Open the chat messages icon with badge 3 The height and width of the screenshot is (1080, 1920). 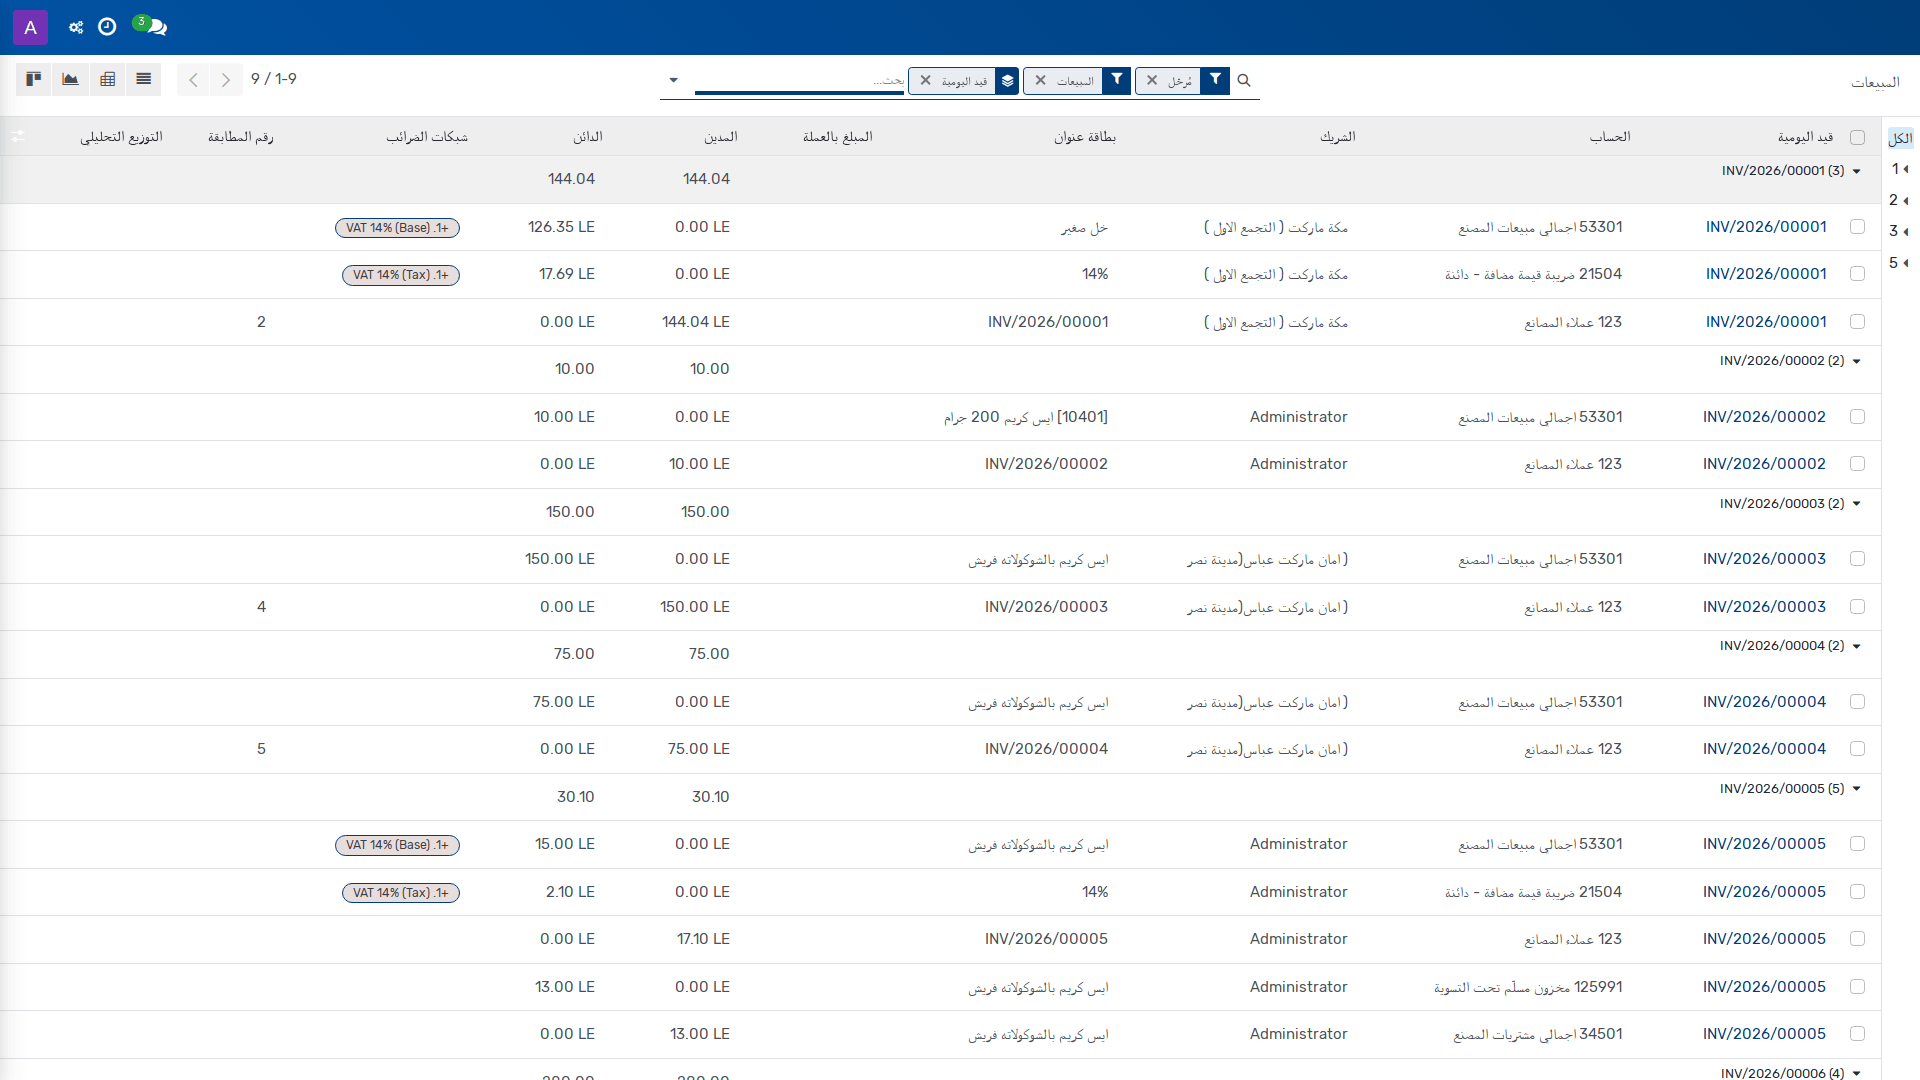[x=151, y=26]
